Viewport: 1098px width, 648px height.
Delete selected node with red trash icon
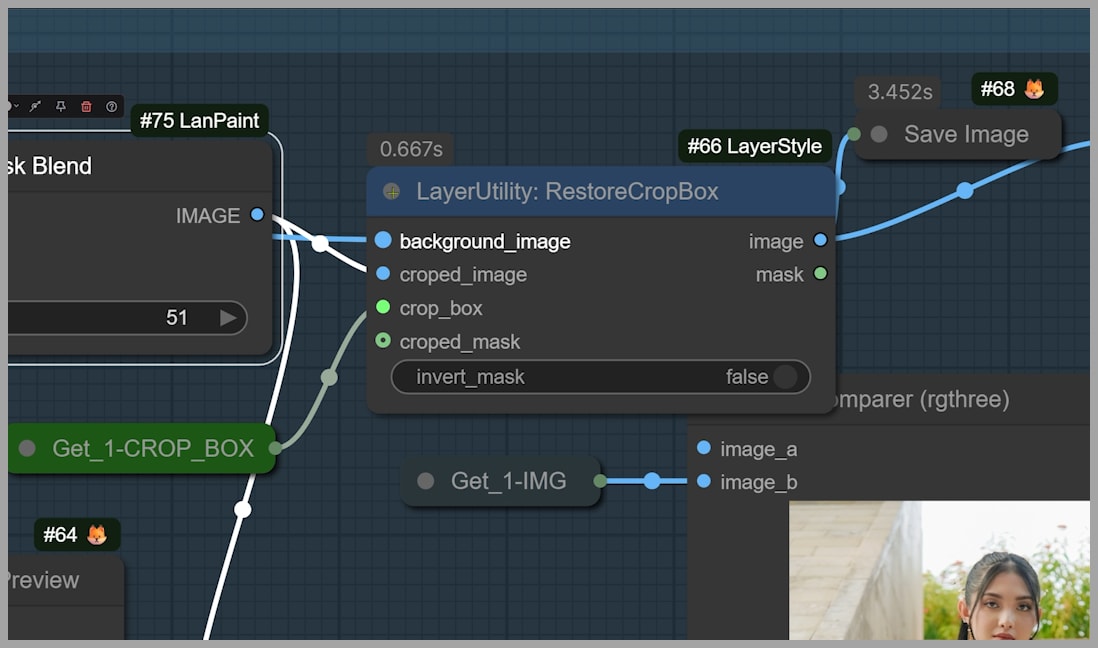86,106
